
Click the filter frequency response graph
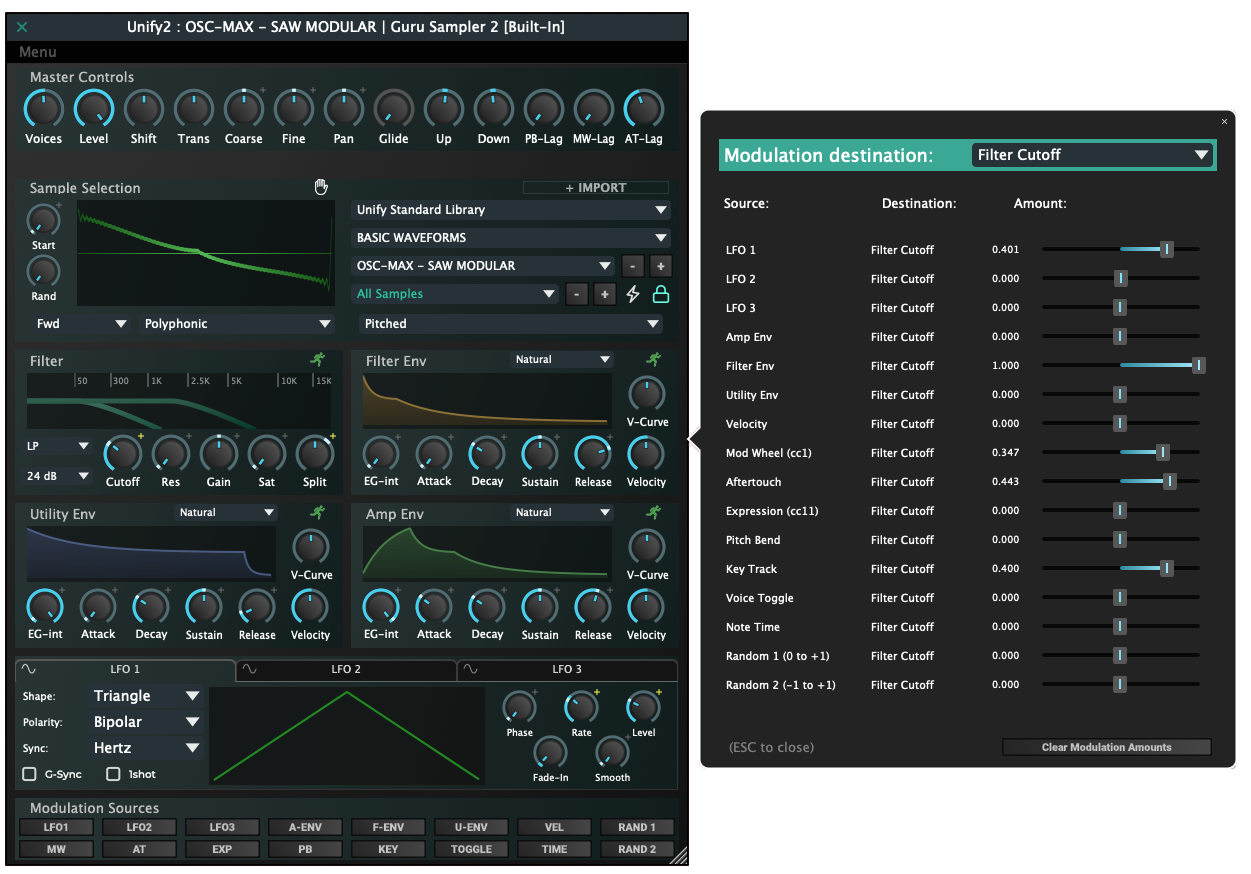(x=179, y=403)
